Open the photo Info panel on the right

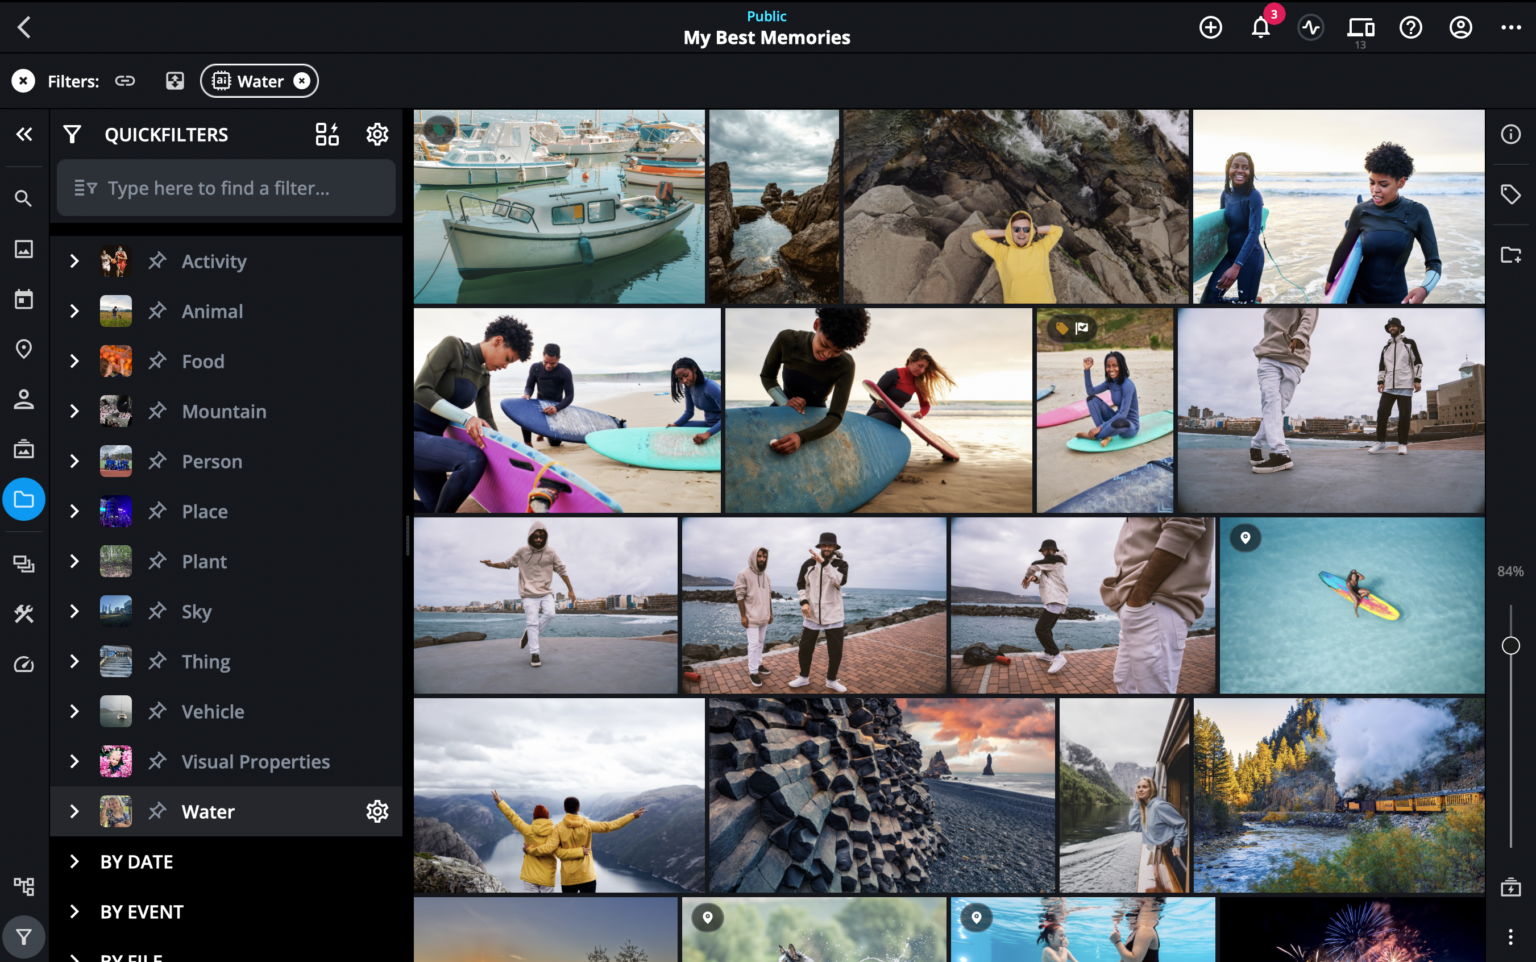(1511, 134)
